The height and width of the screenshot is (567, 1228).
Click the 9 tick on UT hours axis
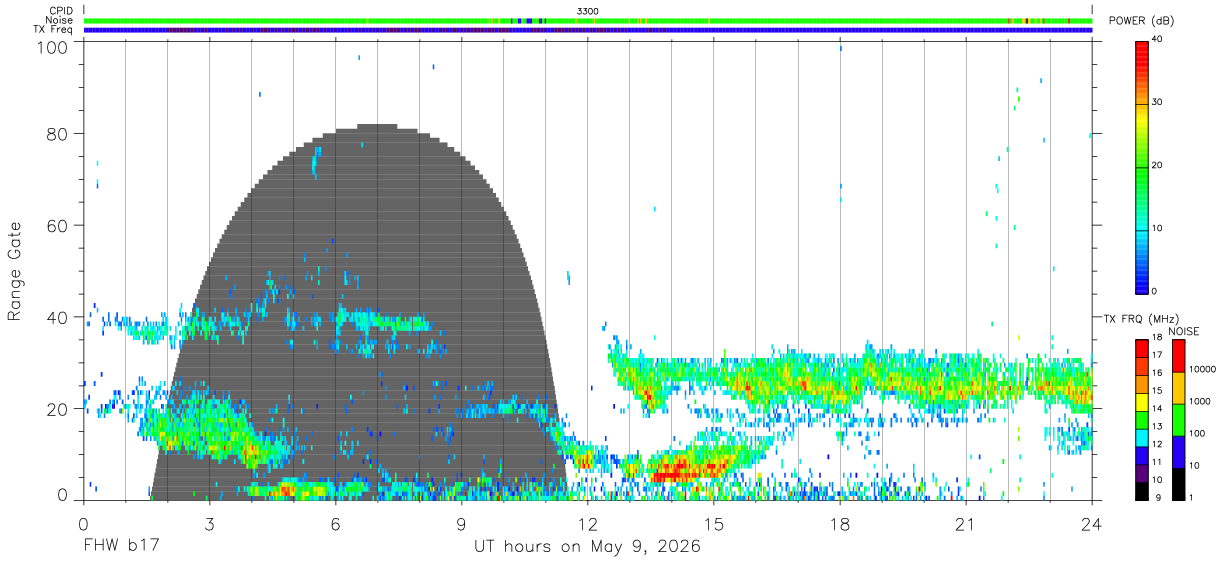(461, 525)
